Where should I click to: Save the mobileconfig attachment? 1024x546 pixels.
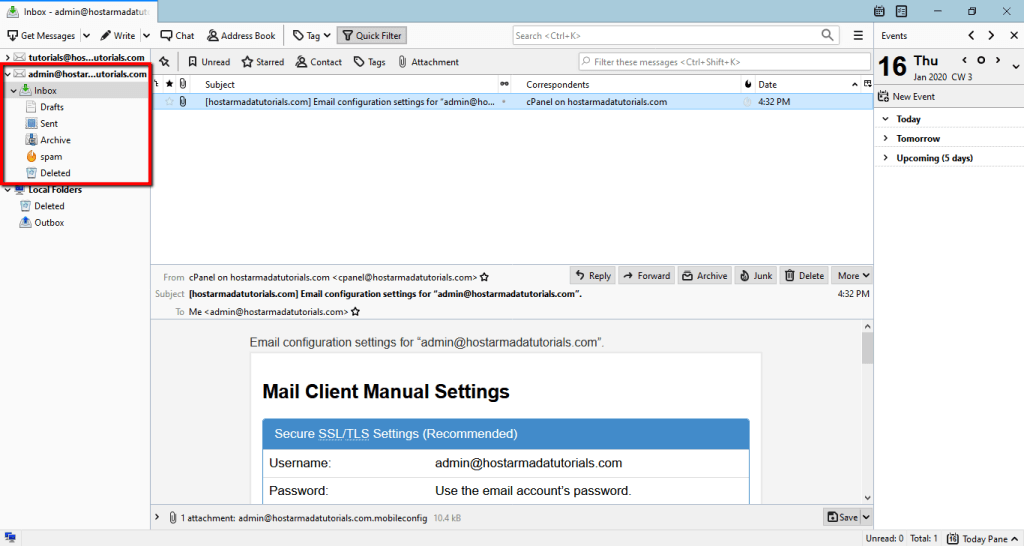[842, 517]
